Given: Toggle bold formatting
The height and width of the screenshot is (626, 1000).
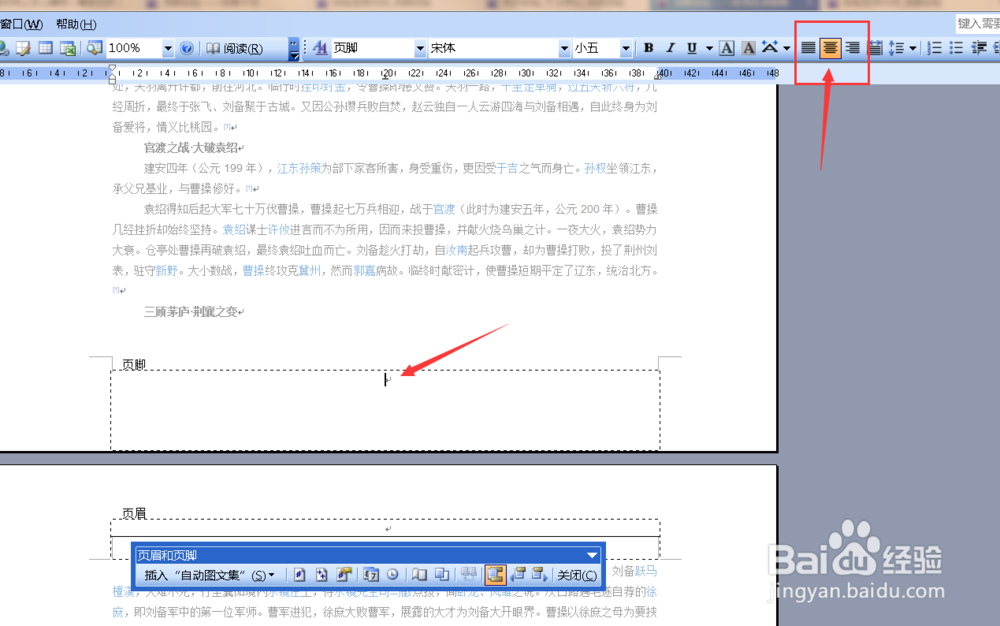Looking at the screenshot, I should 648,47.
